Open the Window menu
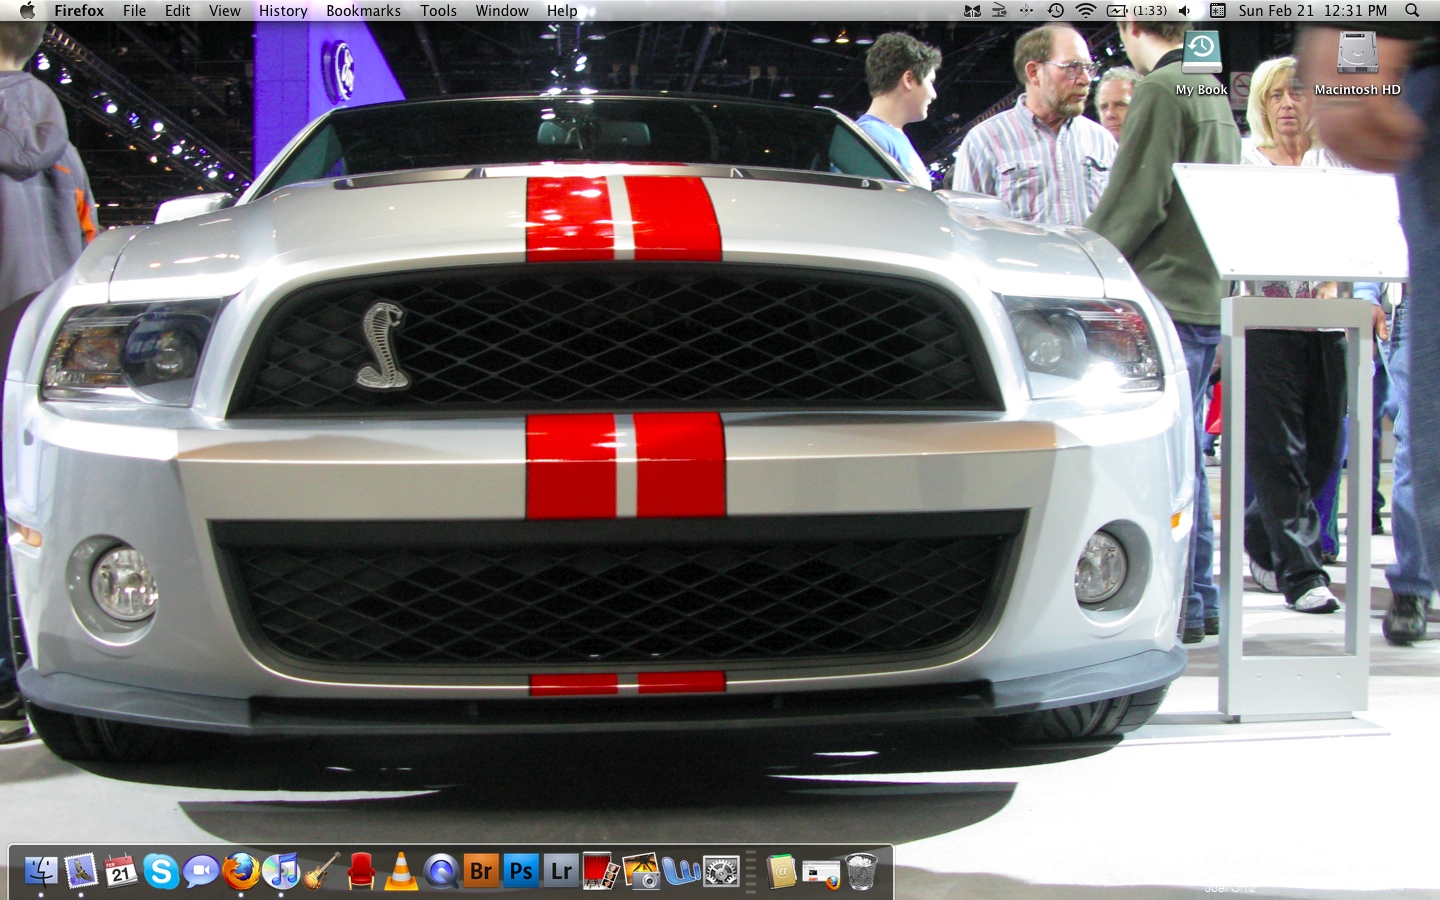The width and height of the screenshot is (1440, 900). (502, 11)
